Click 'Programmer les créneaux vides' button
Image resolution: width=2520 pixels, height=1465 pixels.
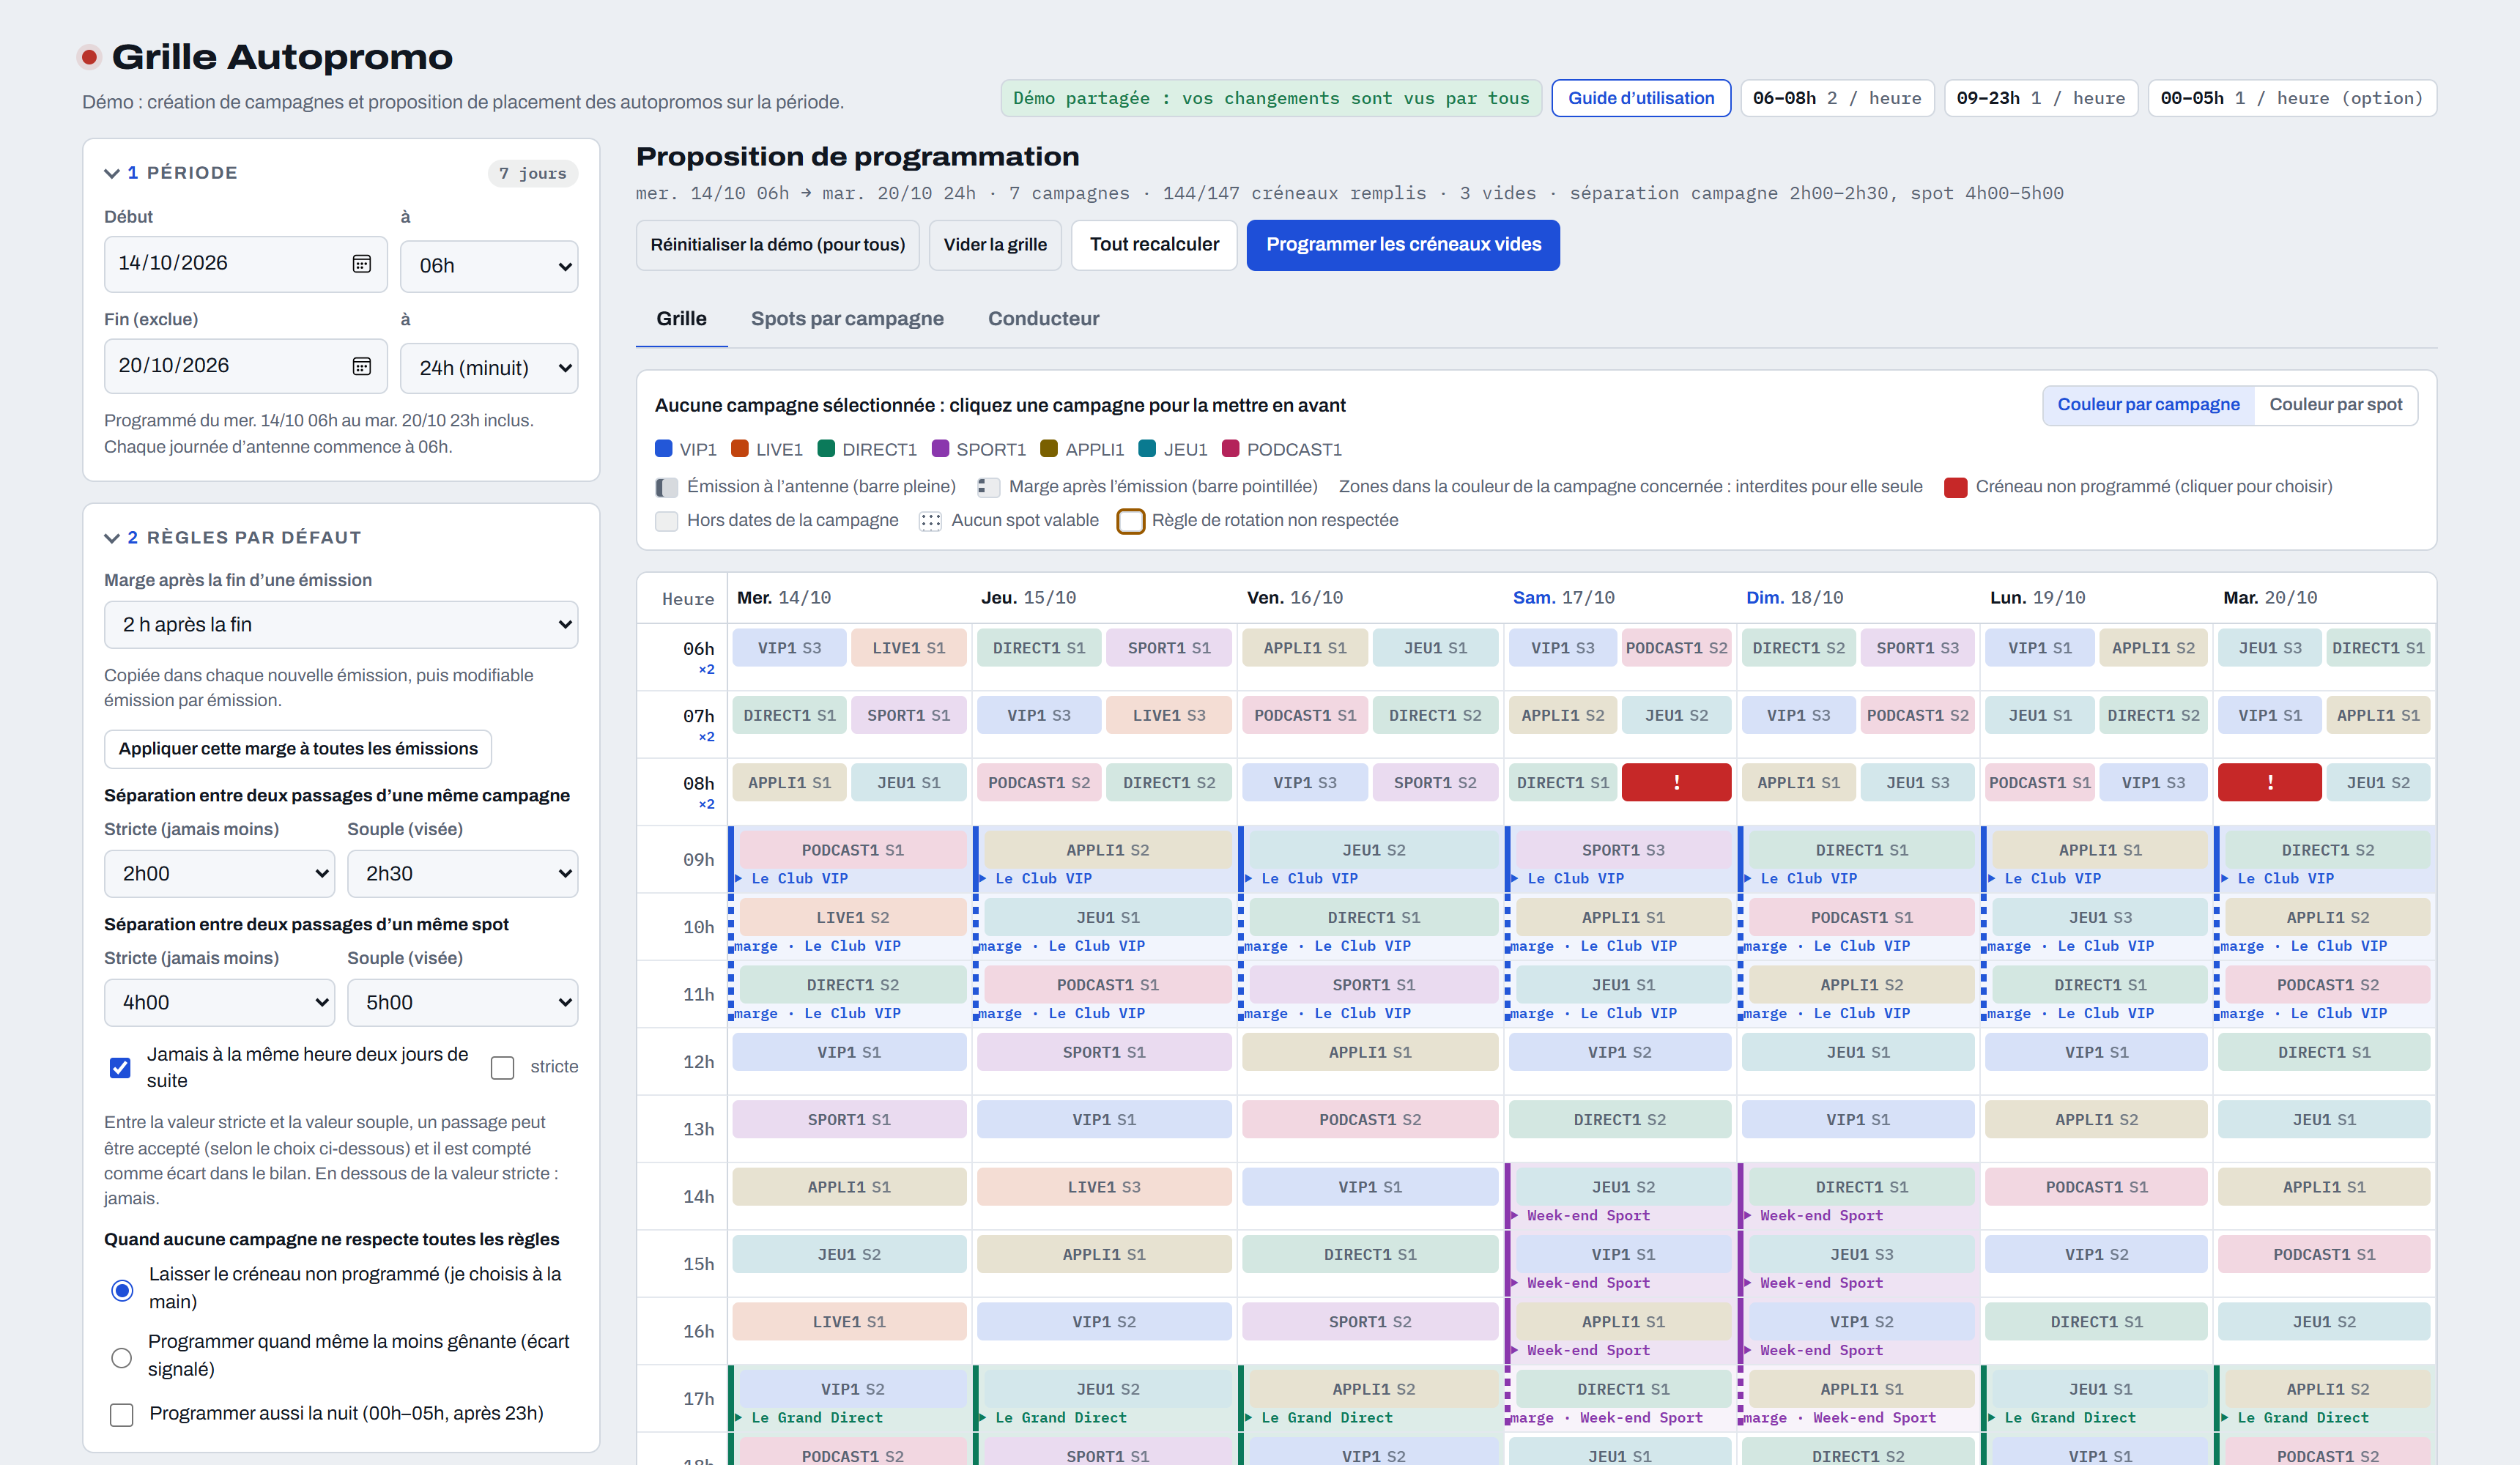click(x=1403, y=245)
